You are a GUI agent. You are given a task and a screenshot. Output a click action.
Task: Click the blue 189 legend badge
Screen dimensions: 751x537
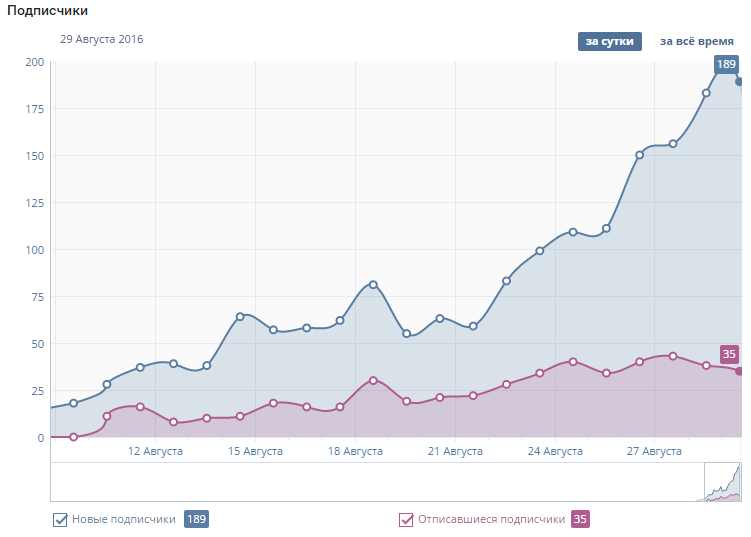196,519
